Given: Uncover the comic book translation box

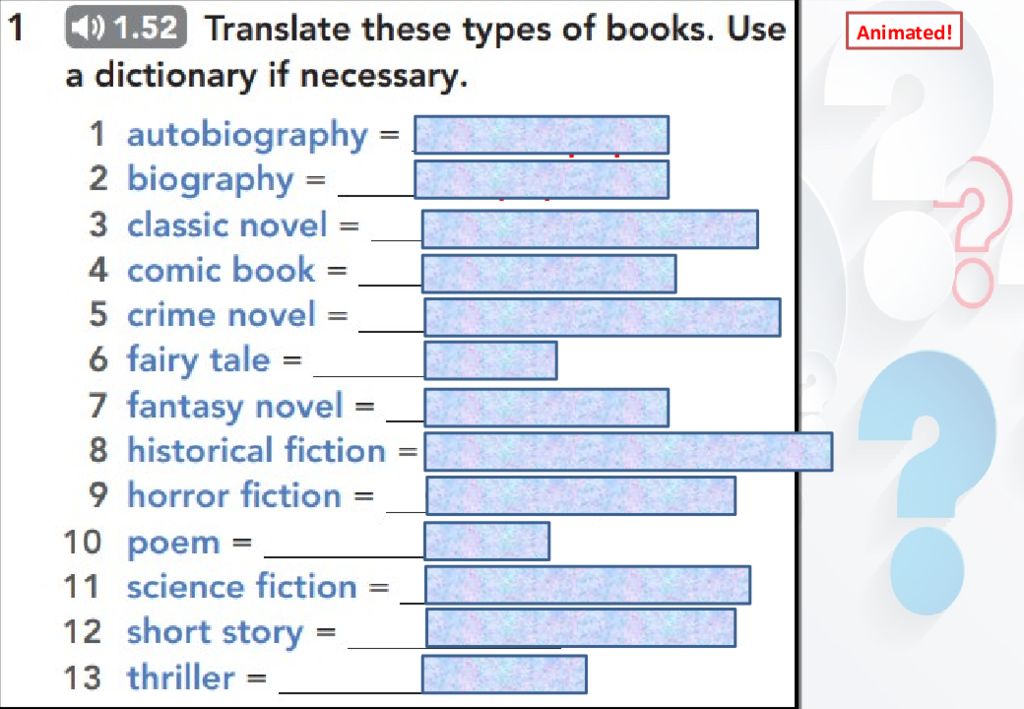Looking at the screenshot, I should click(549, 274).
